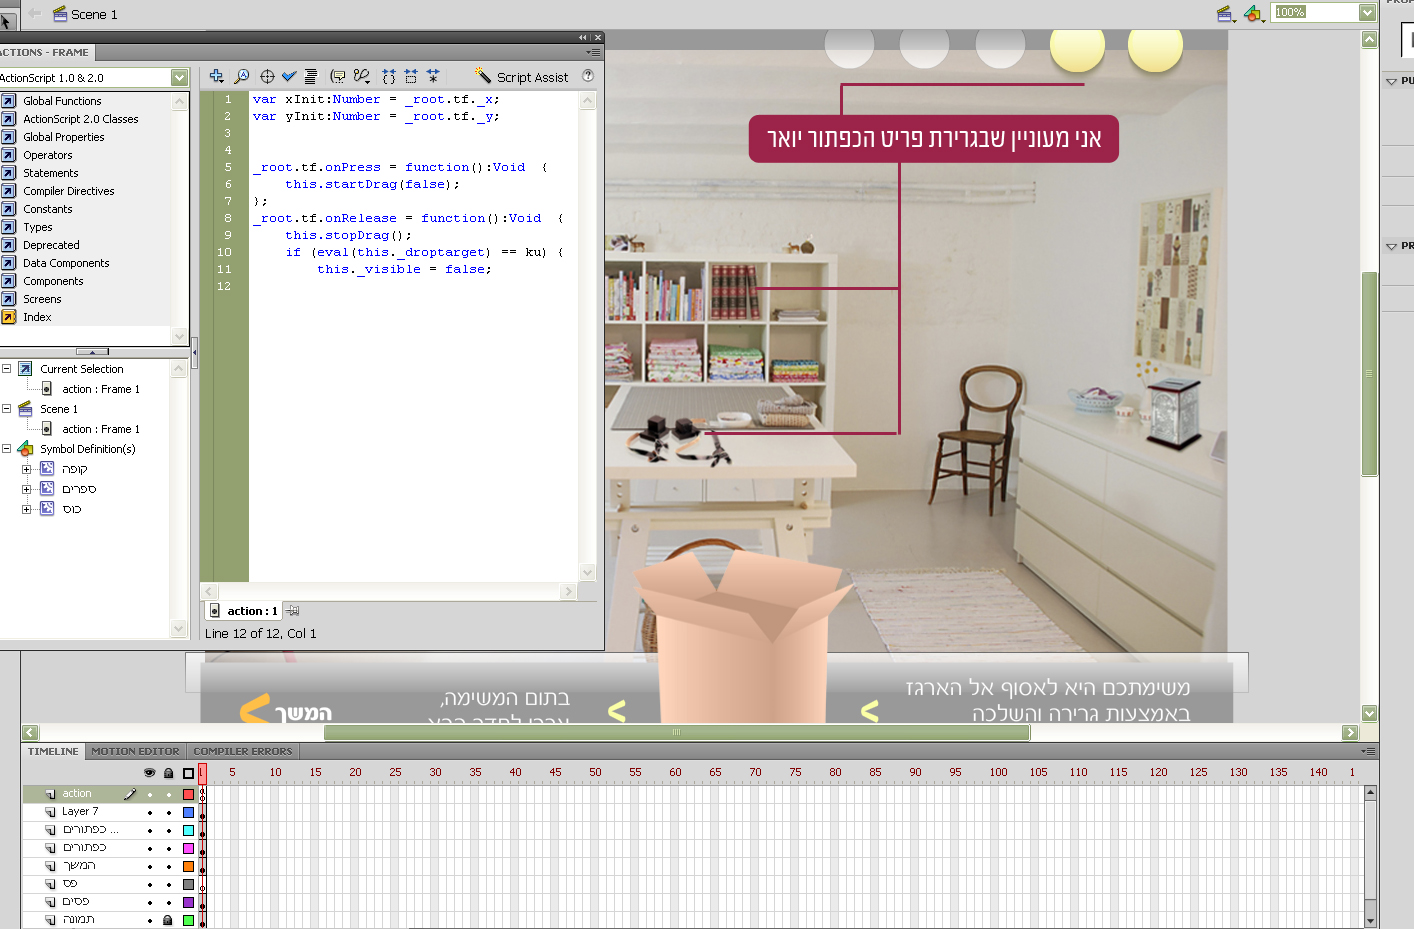Screen dimensions: 1414x929
Task: Click the Auto format script icon
Action: (x=311, y=76)
